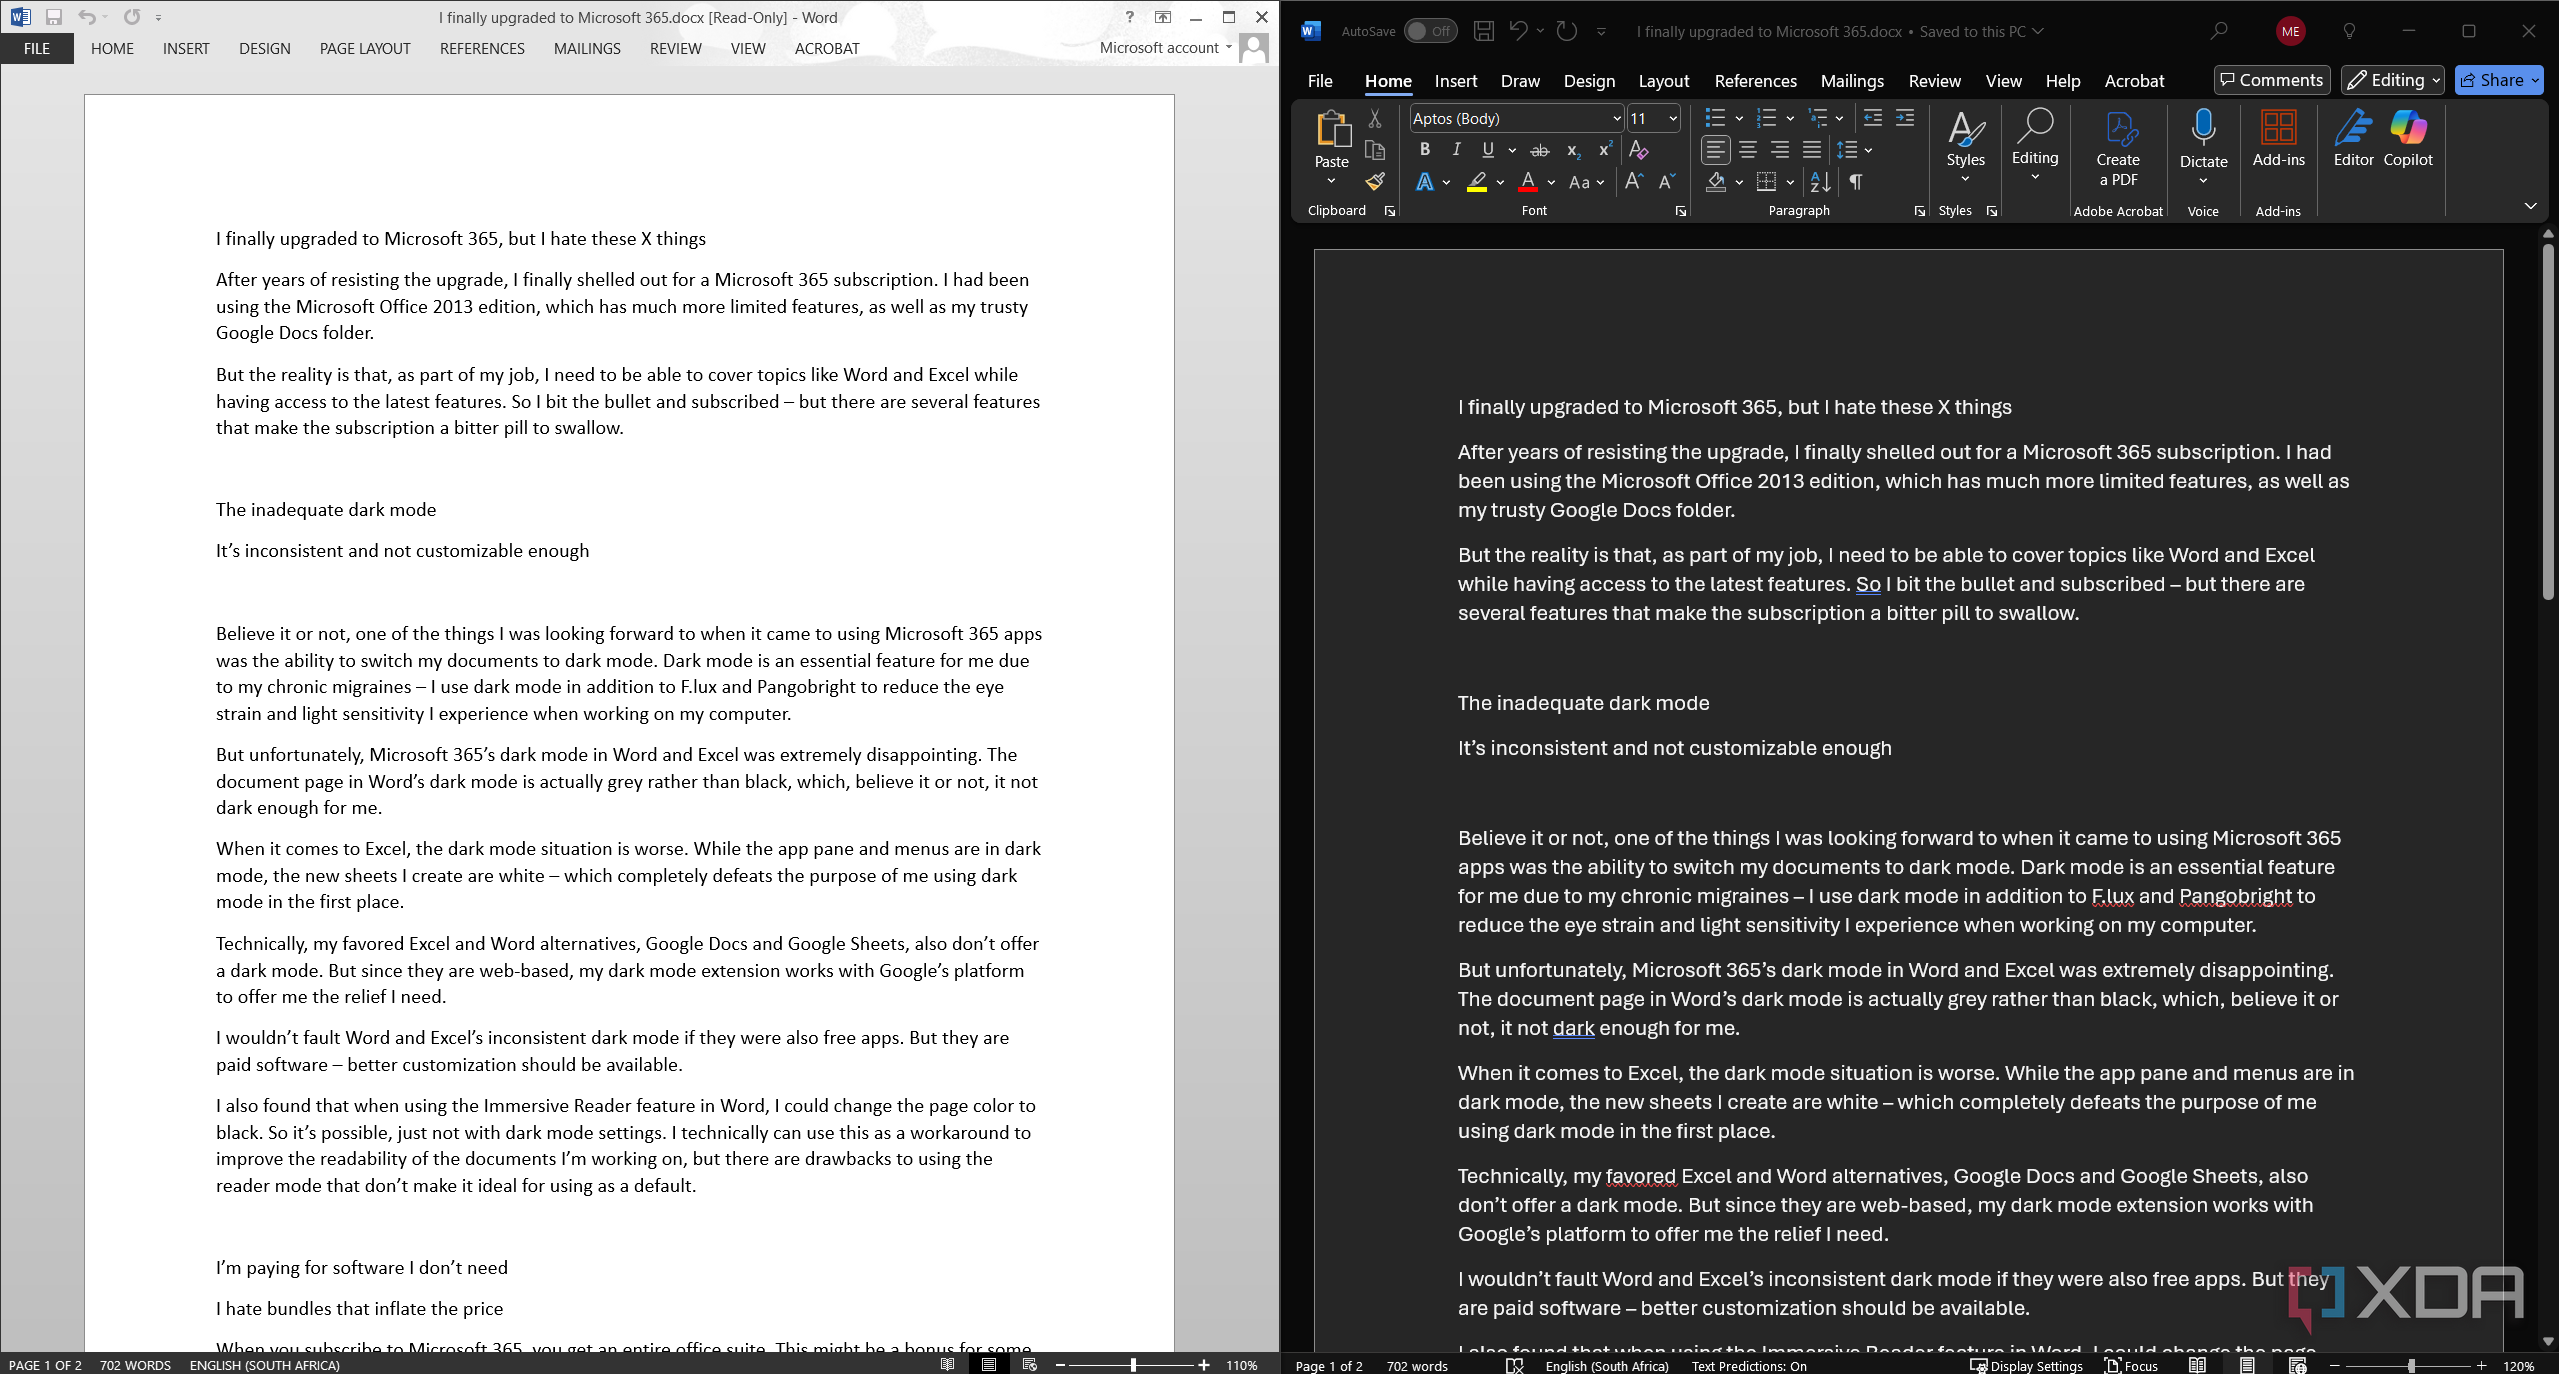This screenshot has height=1374, width=2559.
Task: Open the FILE tab in Word 2013
Action: [37, 48]
